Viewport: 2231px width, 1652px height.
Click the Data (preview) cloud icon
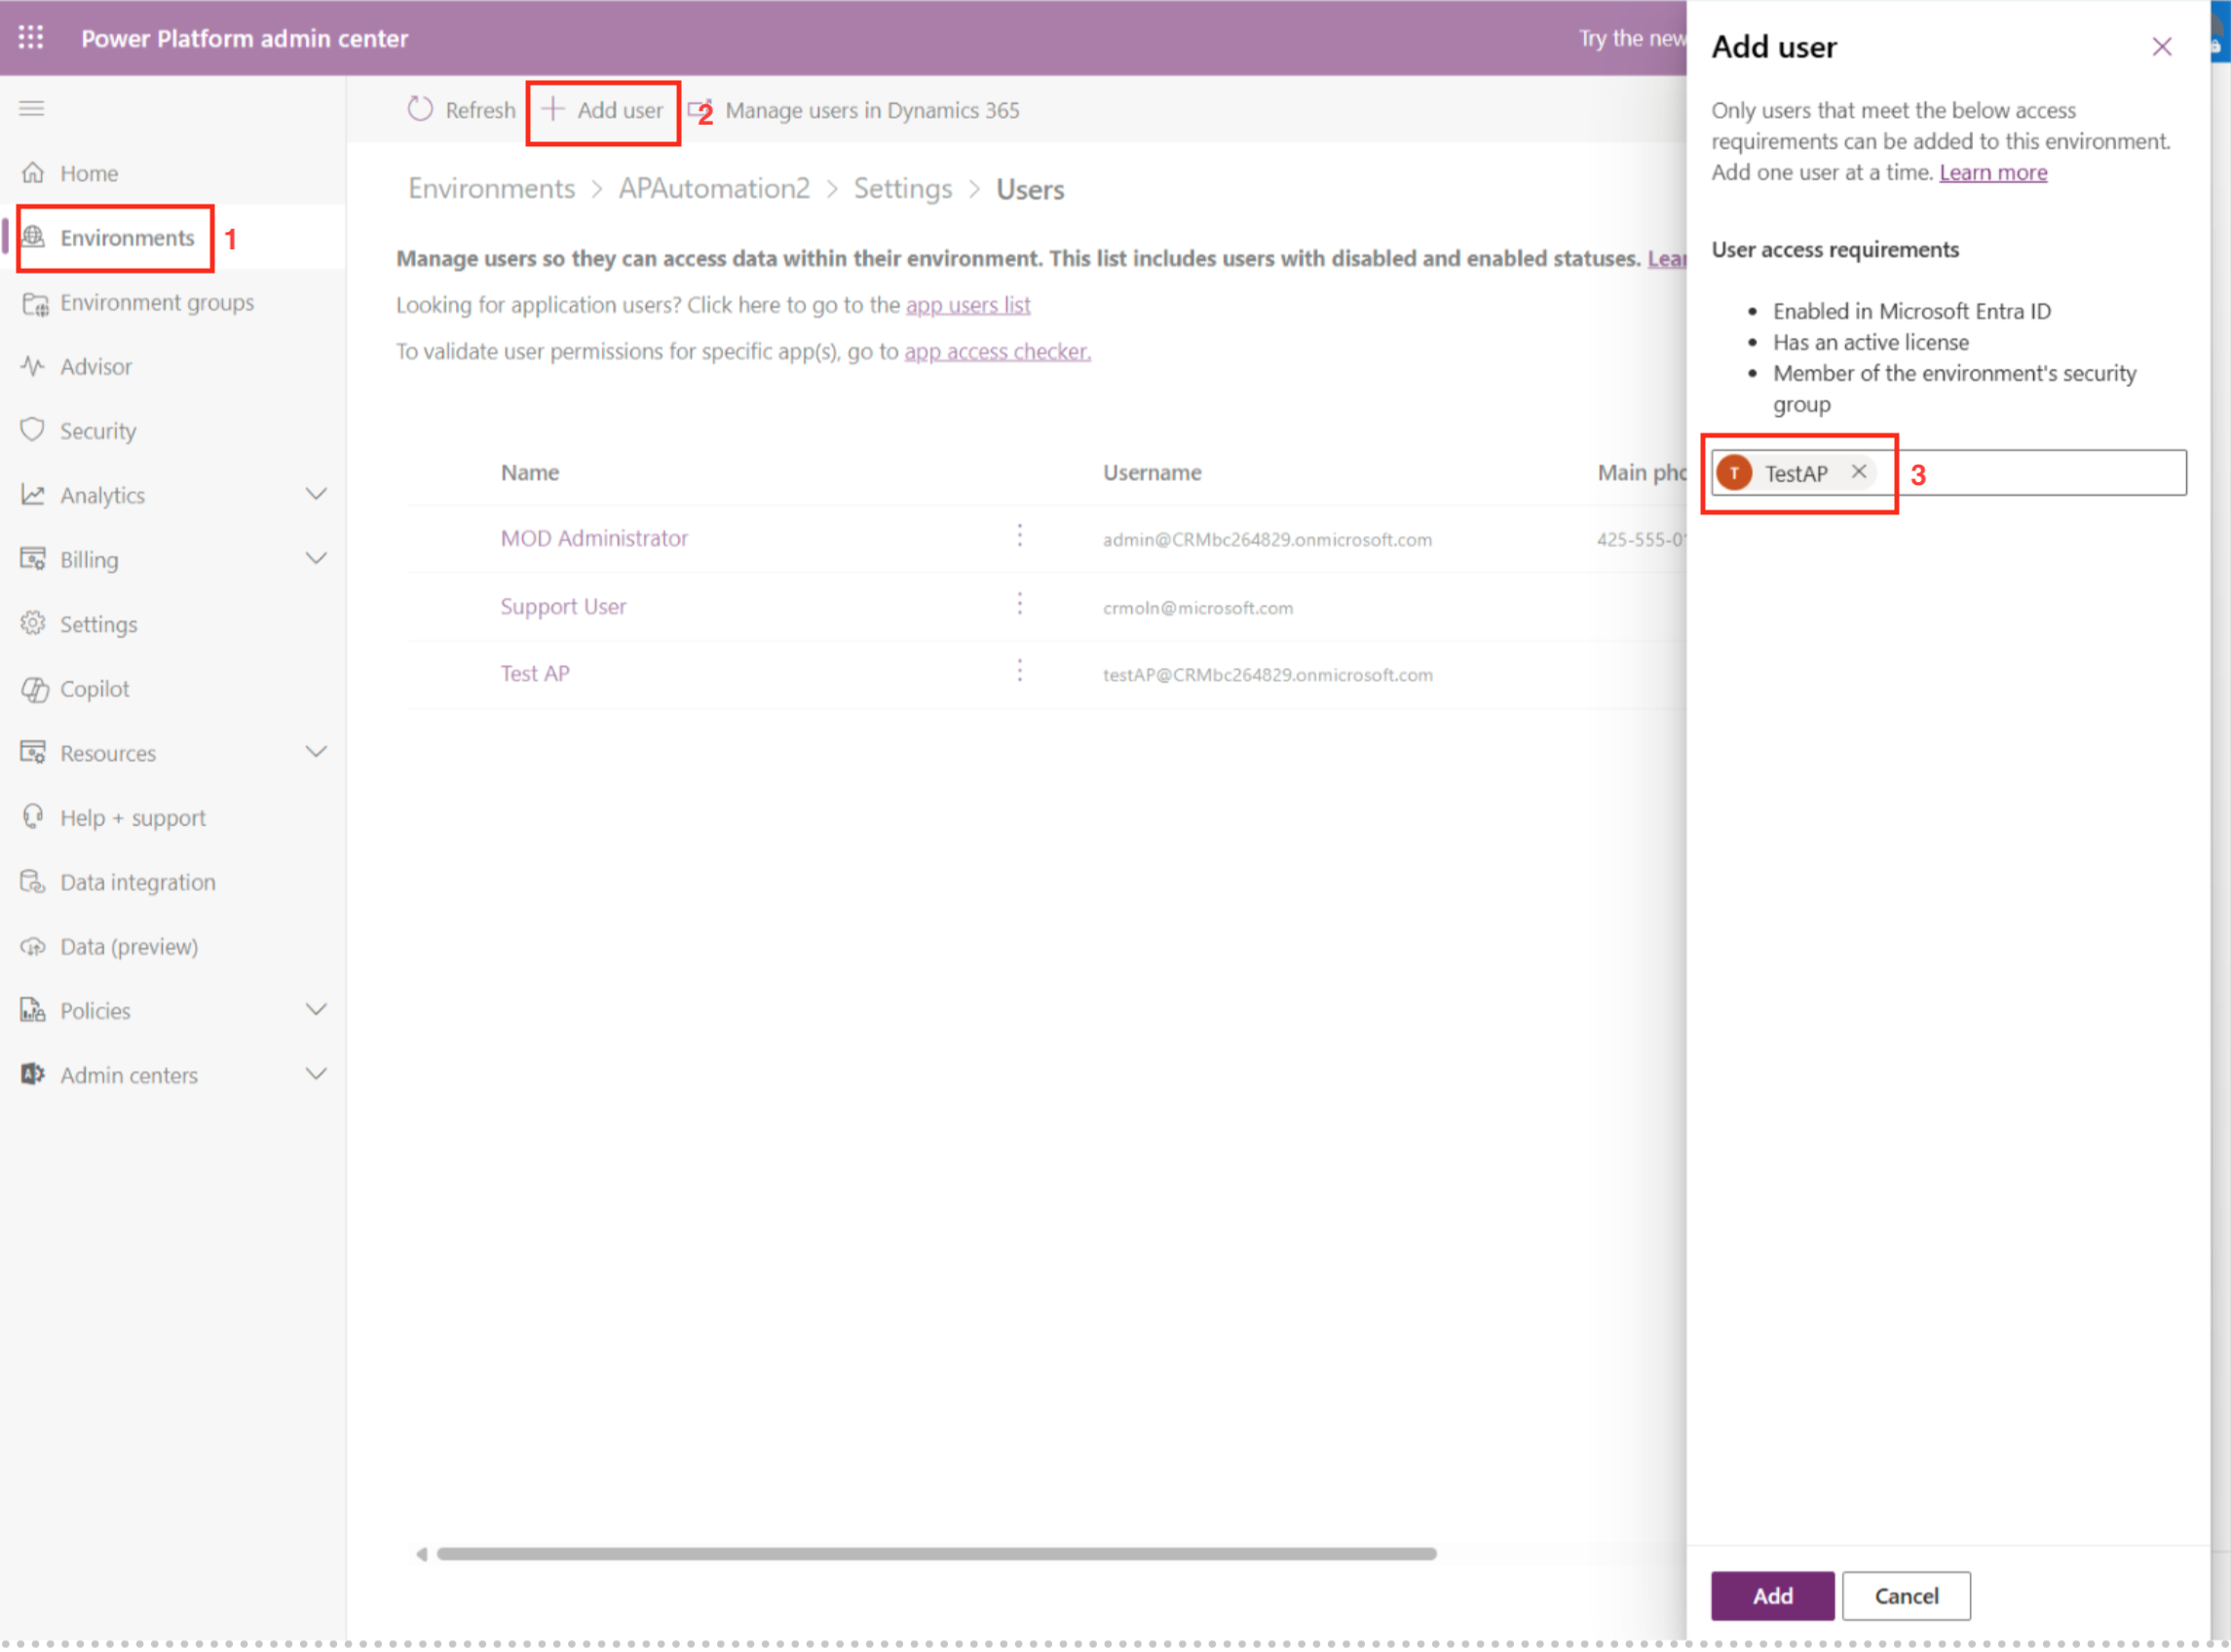click(33, 946)
